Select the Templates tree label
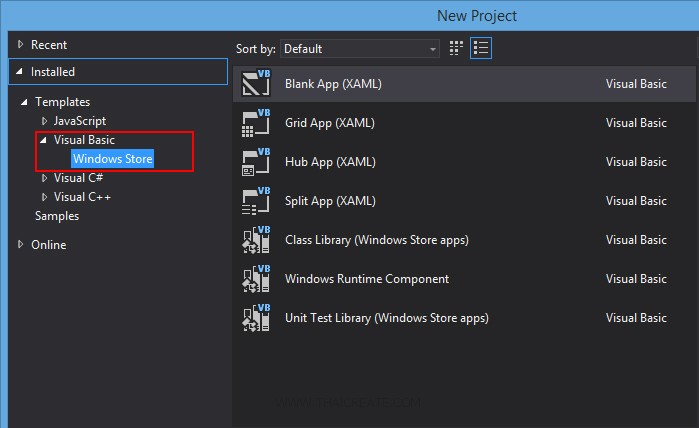 [62, 102]
